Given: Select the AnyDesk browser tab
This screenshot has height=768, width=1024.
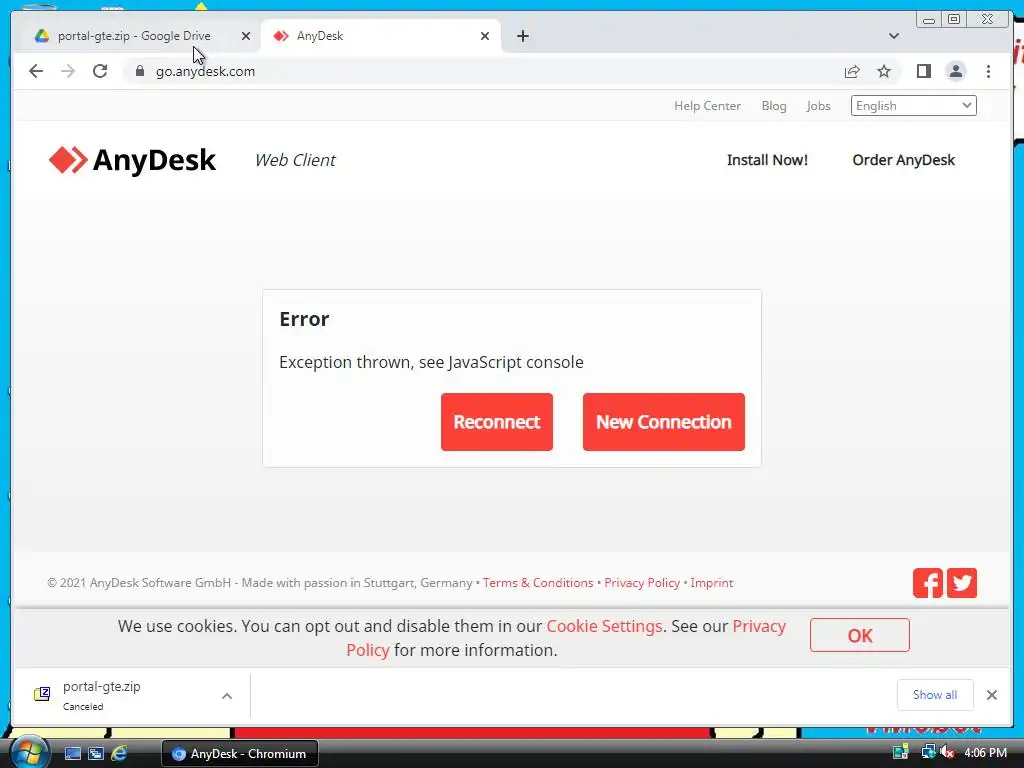Looking at the screenshot, I should [381, 36].
